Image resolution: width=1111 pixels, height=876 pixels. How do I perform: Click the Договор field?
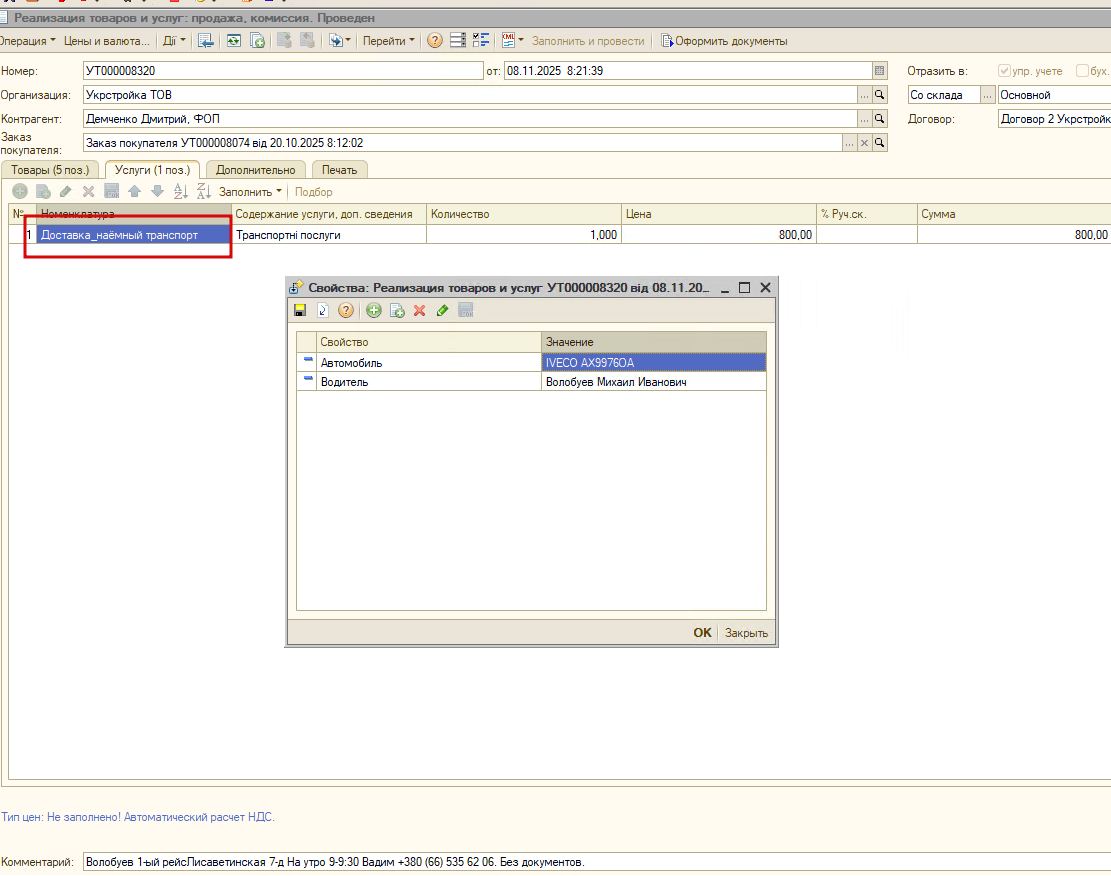(1054, 118)
